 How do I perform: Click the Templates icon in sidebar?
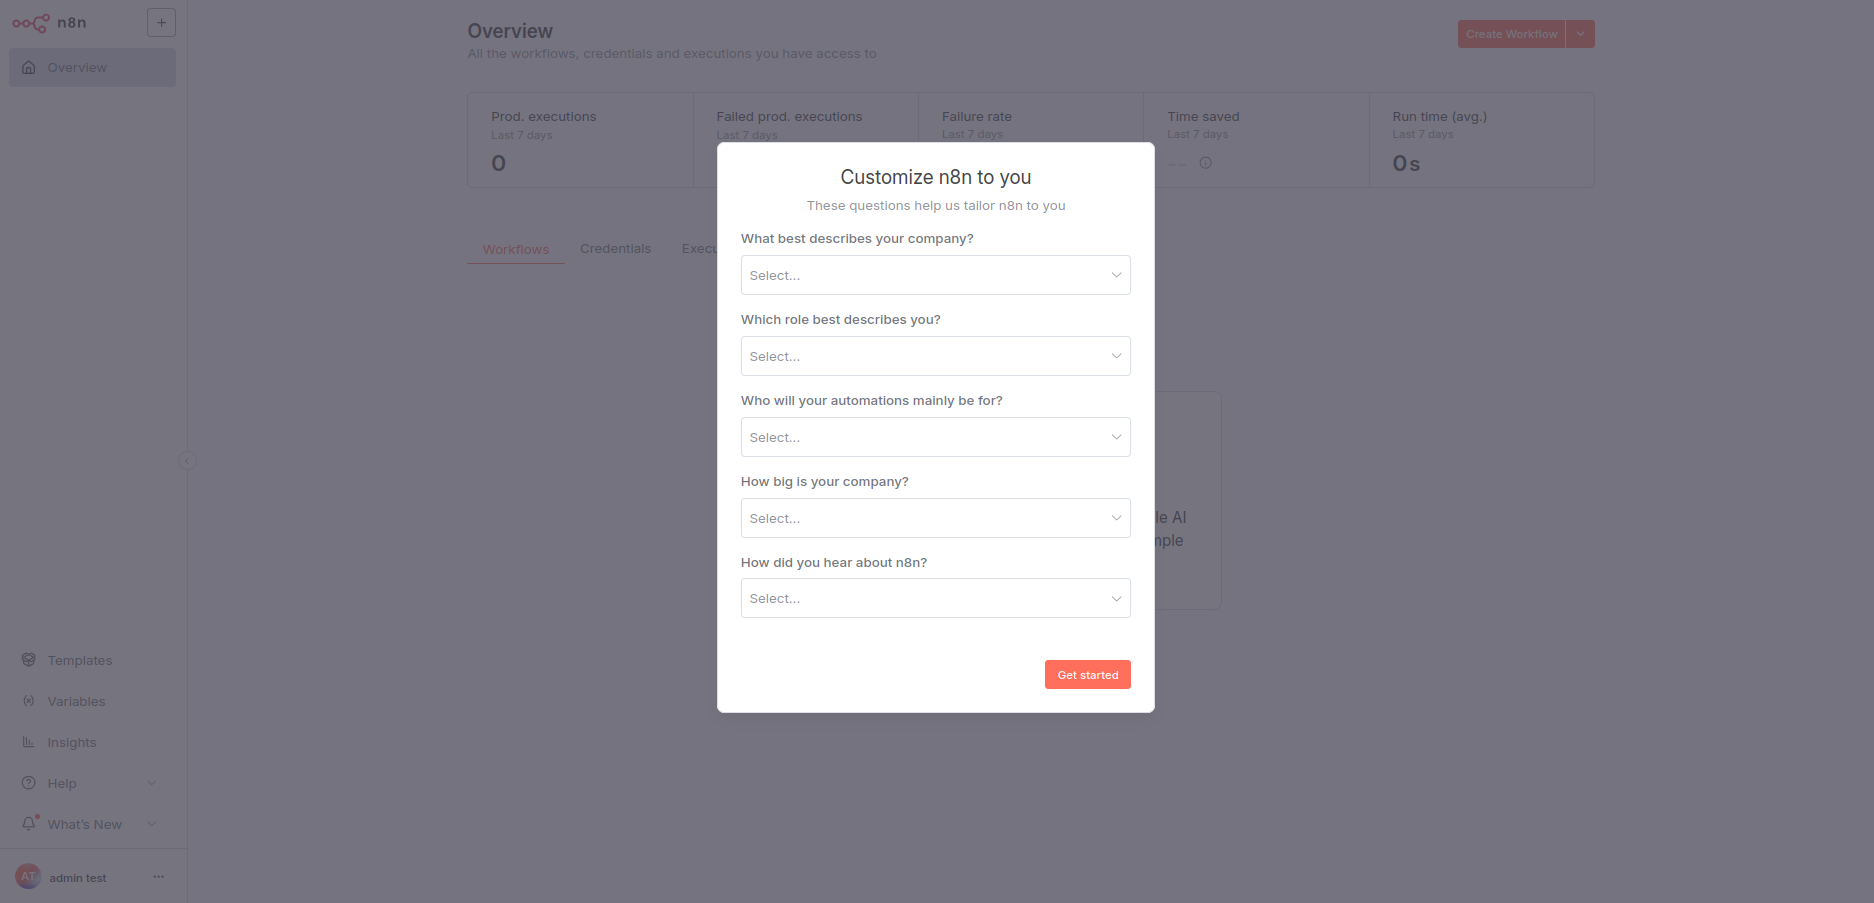pos(28,660)
